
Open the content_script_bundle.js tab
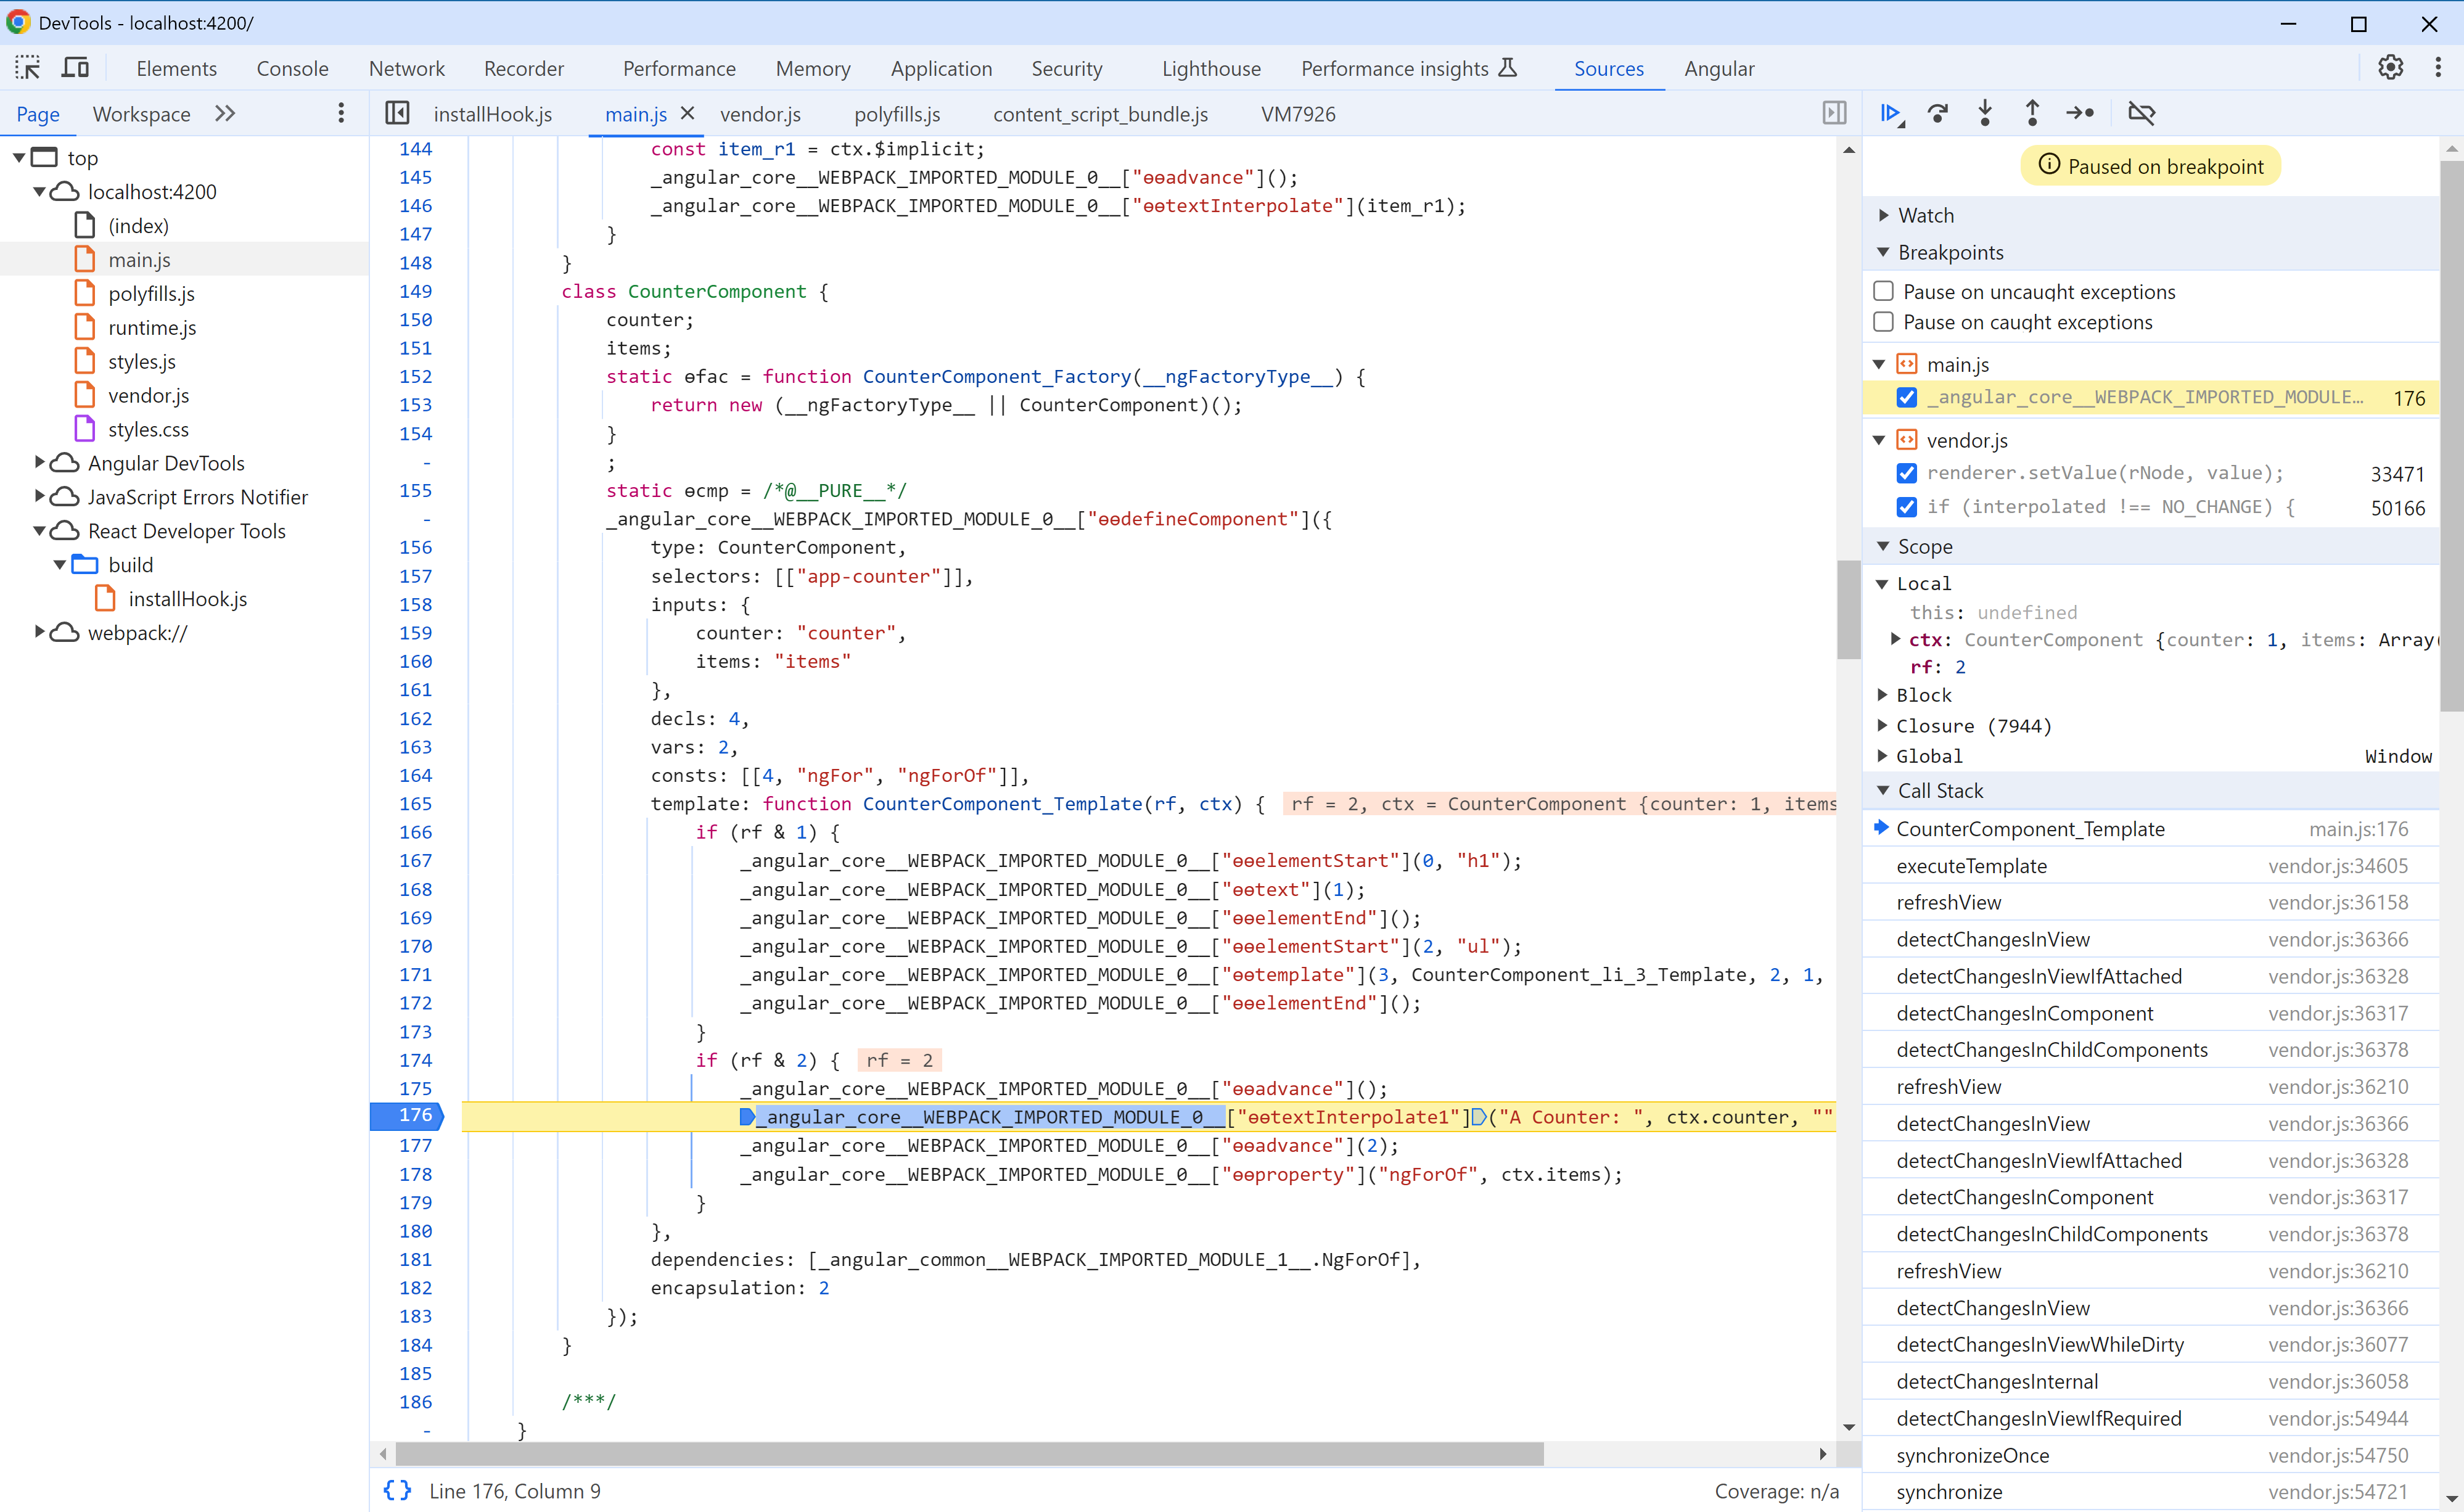point(1100,114)
